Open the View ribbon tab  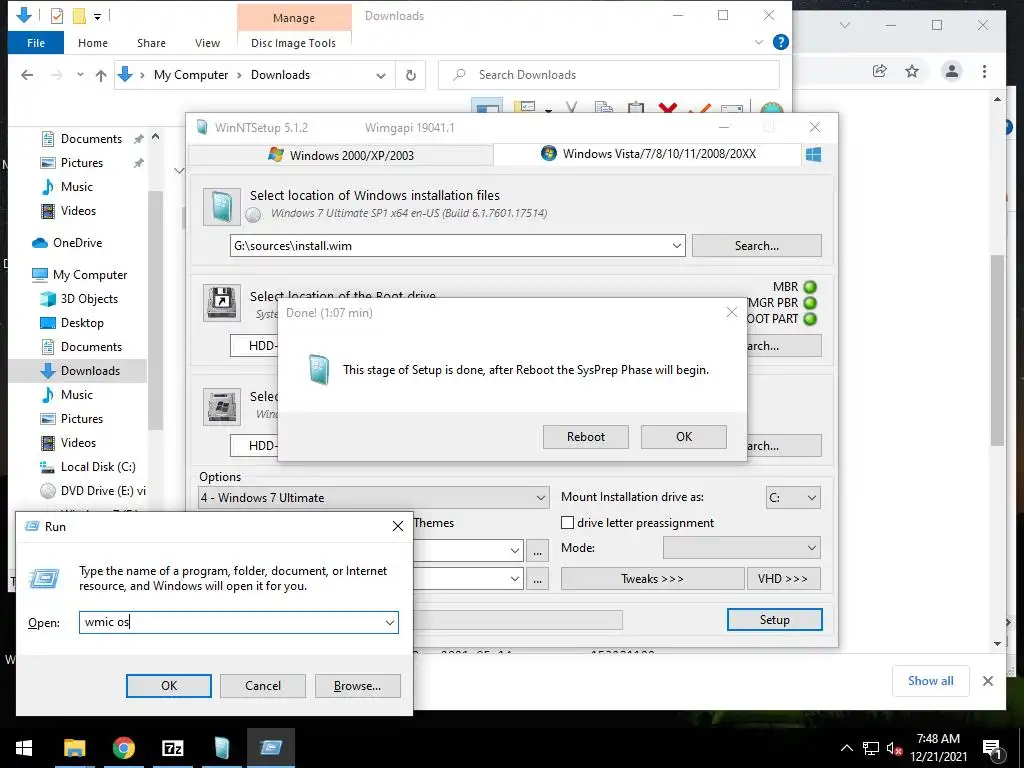pos(207,43)
